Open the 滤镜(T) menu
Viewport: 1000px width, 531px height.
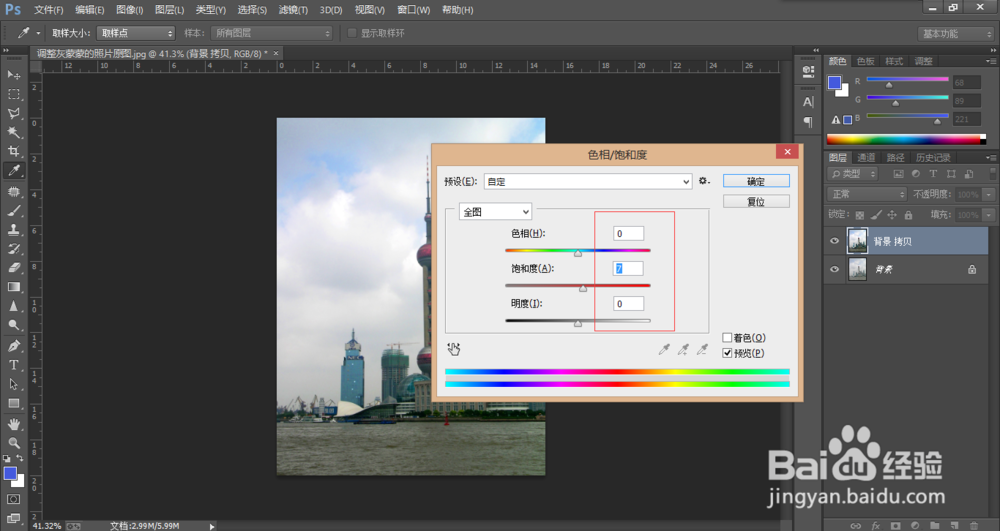point(293,10)
